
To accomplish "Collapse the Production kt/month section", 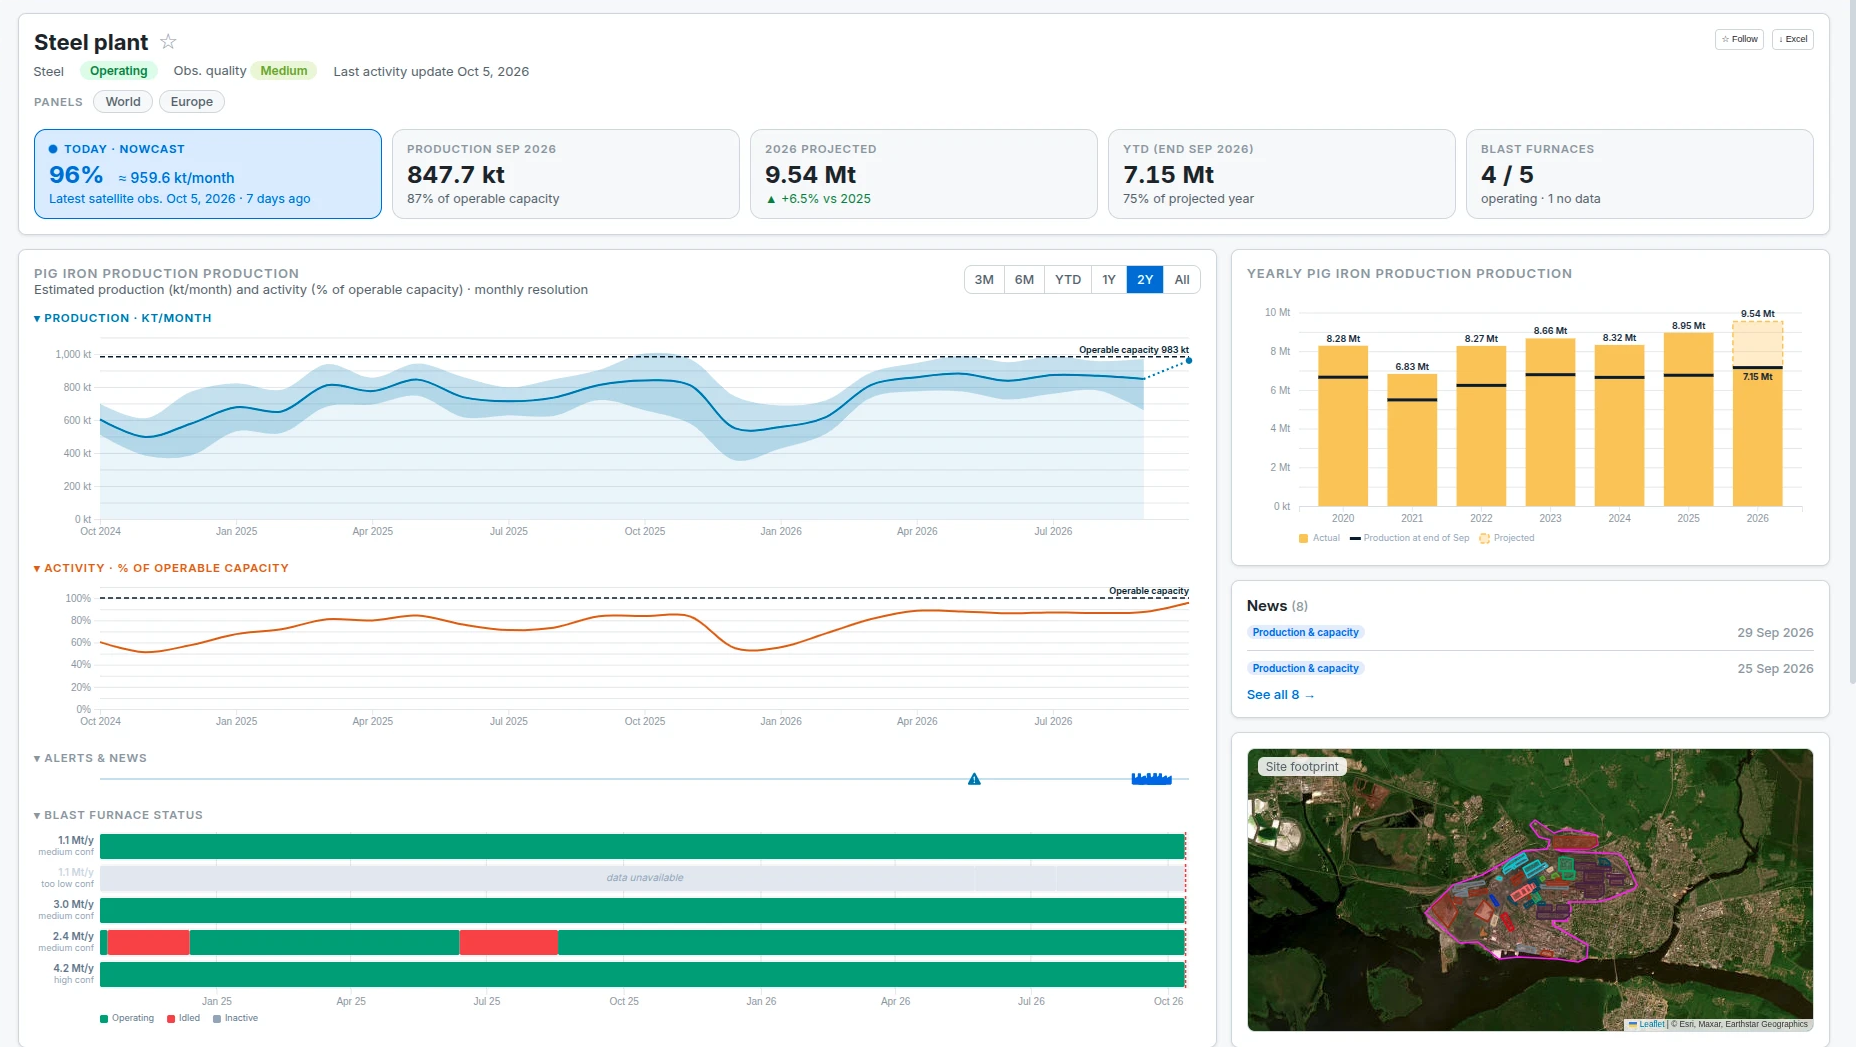I will [x=123, y=318].
